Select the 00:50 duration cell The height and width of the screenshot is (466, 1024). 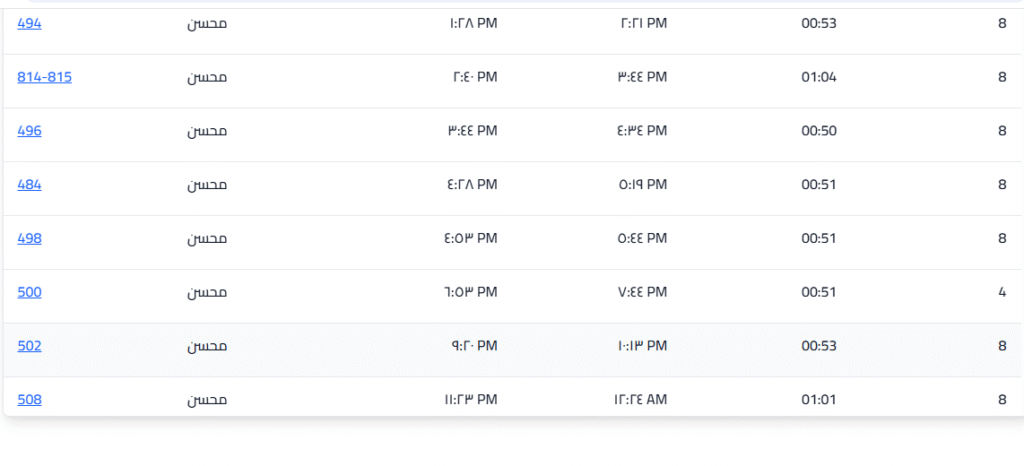819,130
